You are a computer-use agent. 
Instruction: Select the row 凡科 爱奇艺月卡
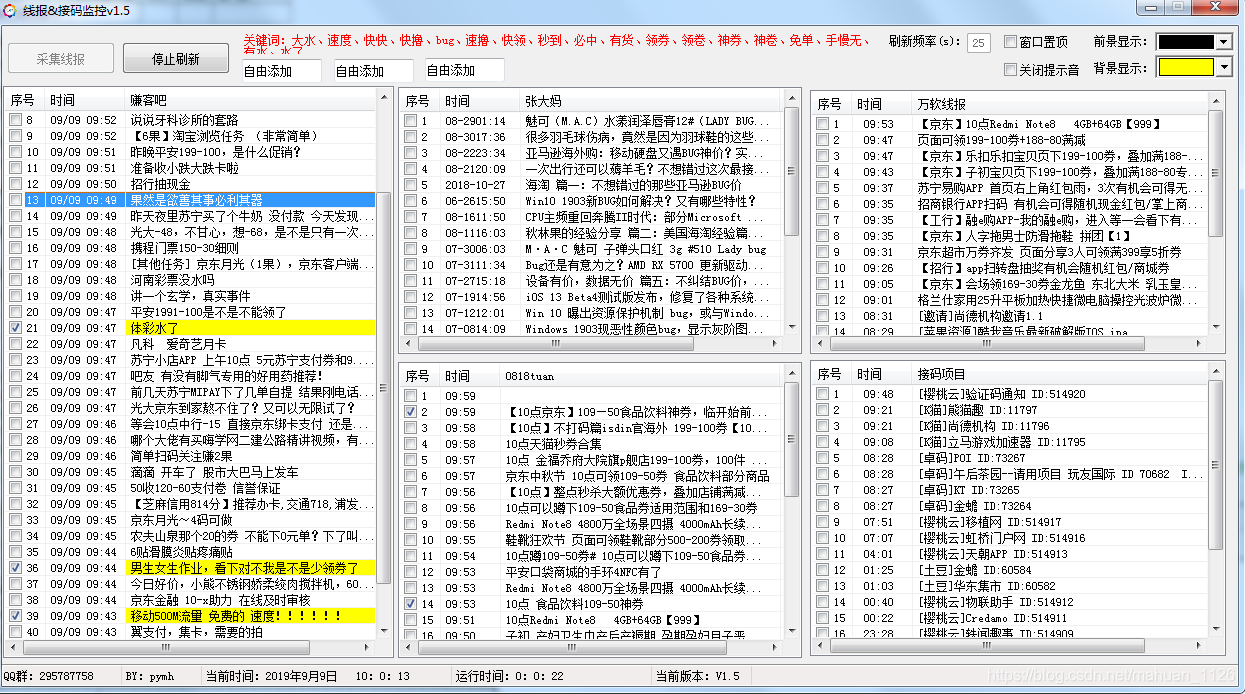(191, 344)
